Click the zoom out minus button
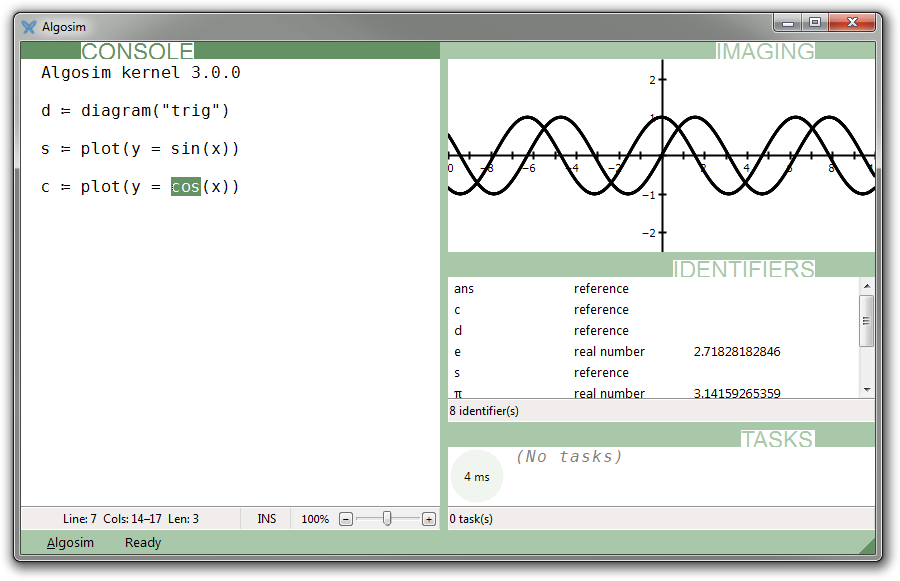The width and height of the screenshot is (900, 581). click(x=346, y=519)
